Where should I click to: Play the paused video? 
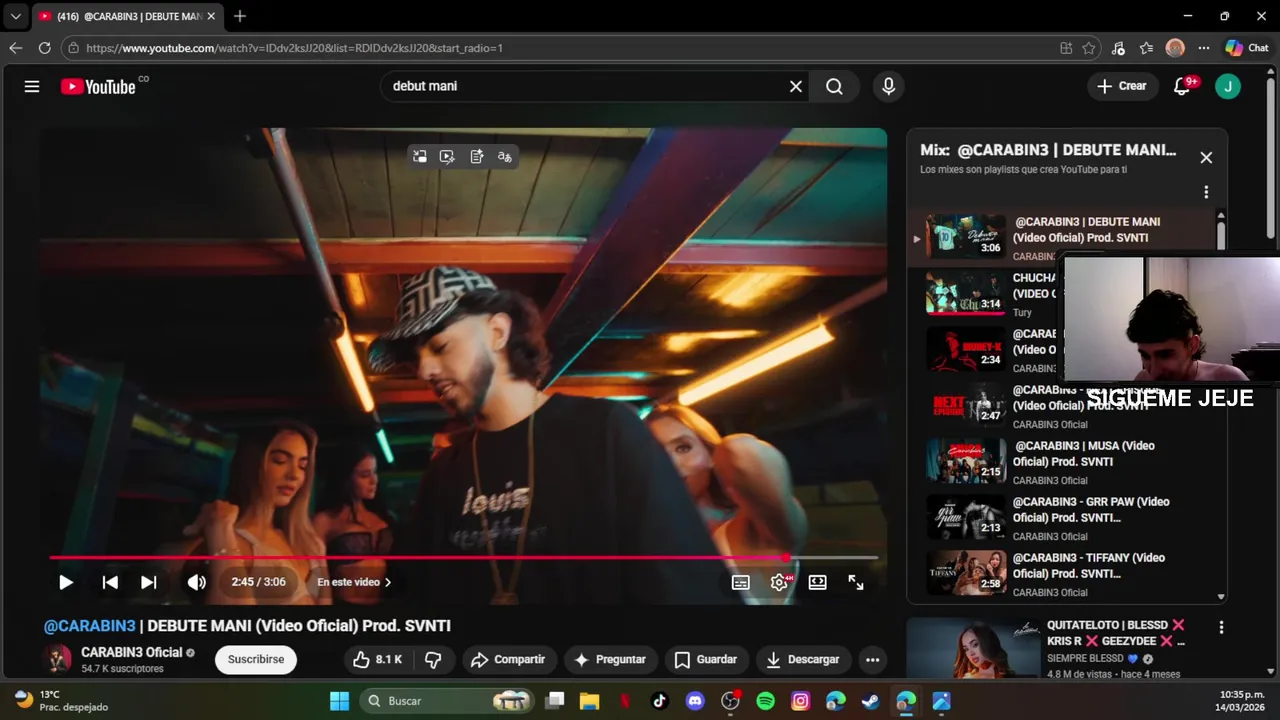pos(66,582)
